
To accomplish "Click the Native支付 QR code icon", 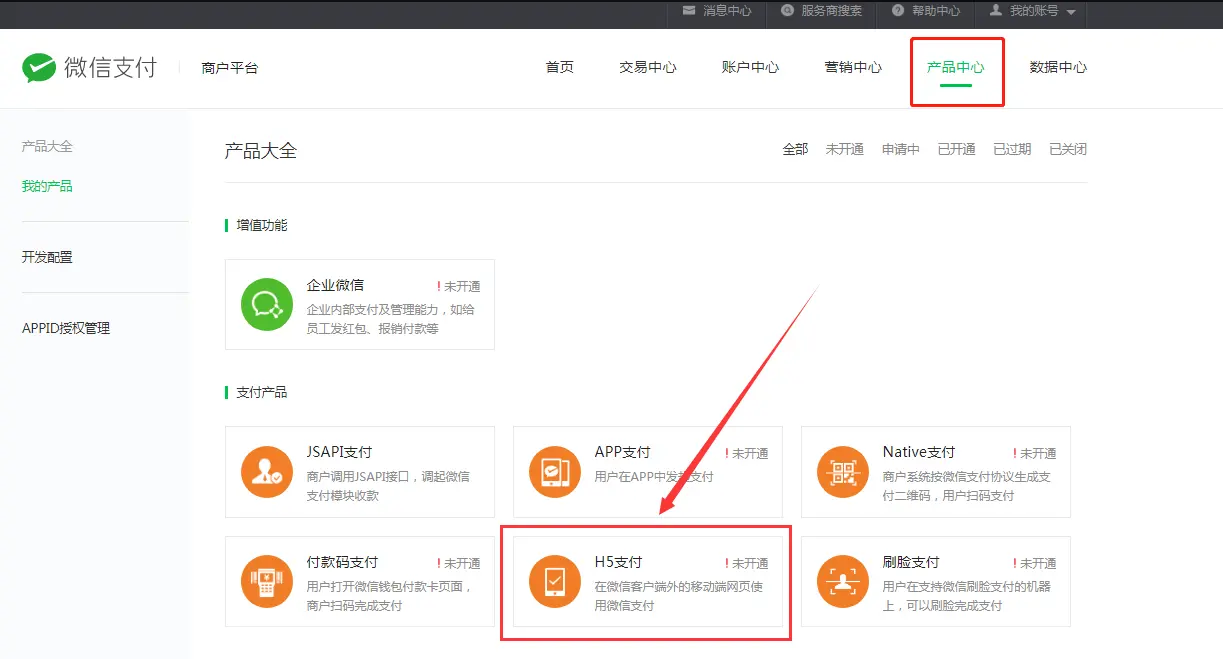I will click(842, 472).
